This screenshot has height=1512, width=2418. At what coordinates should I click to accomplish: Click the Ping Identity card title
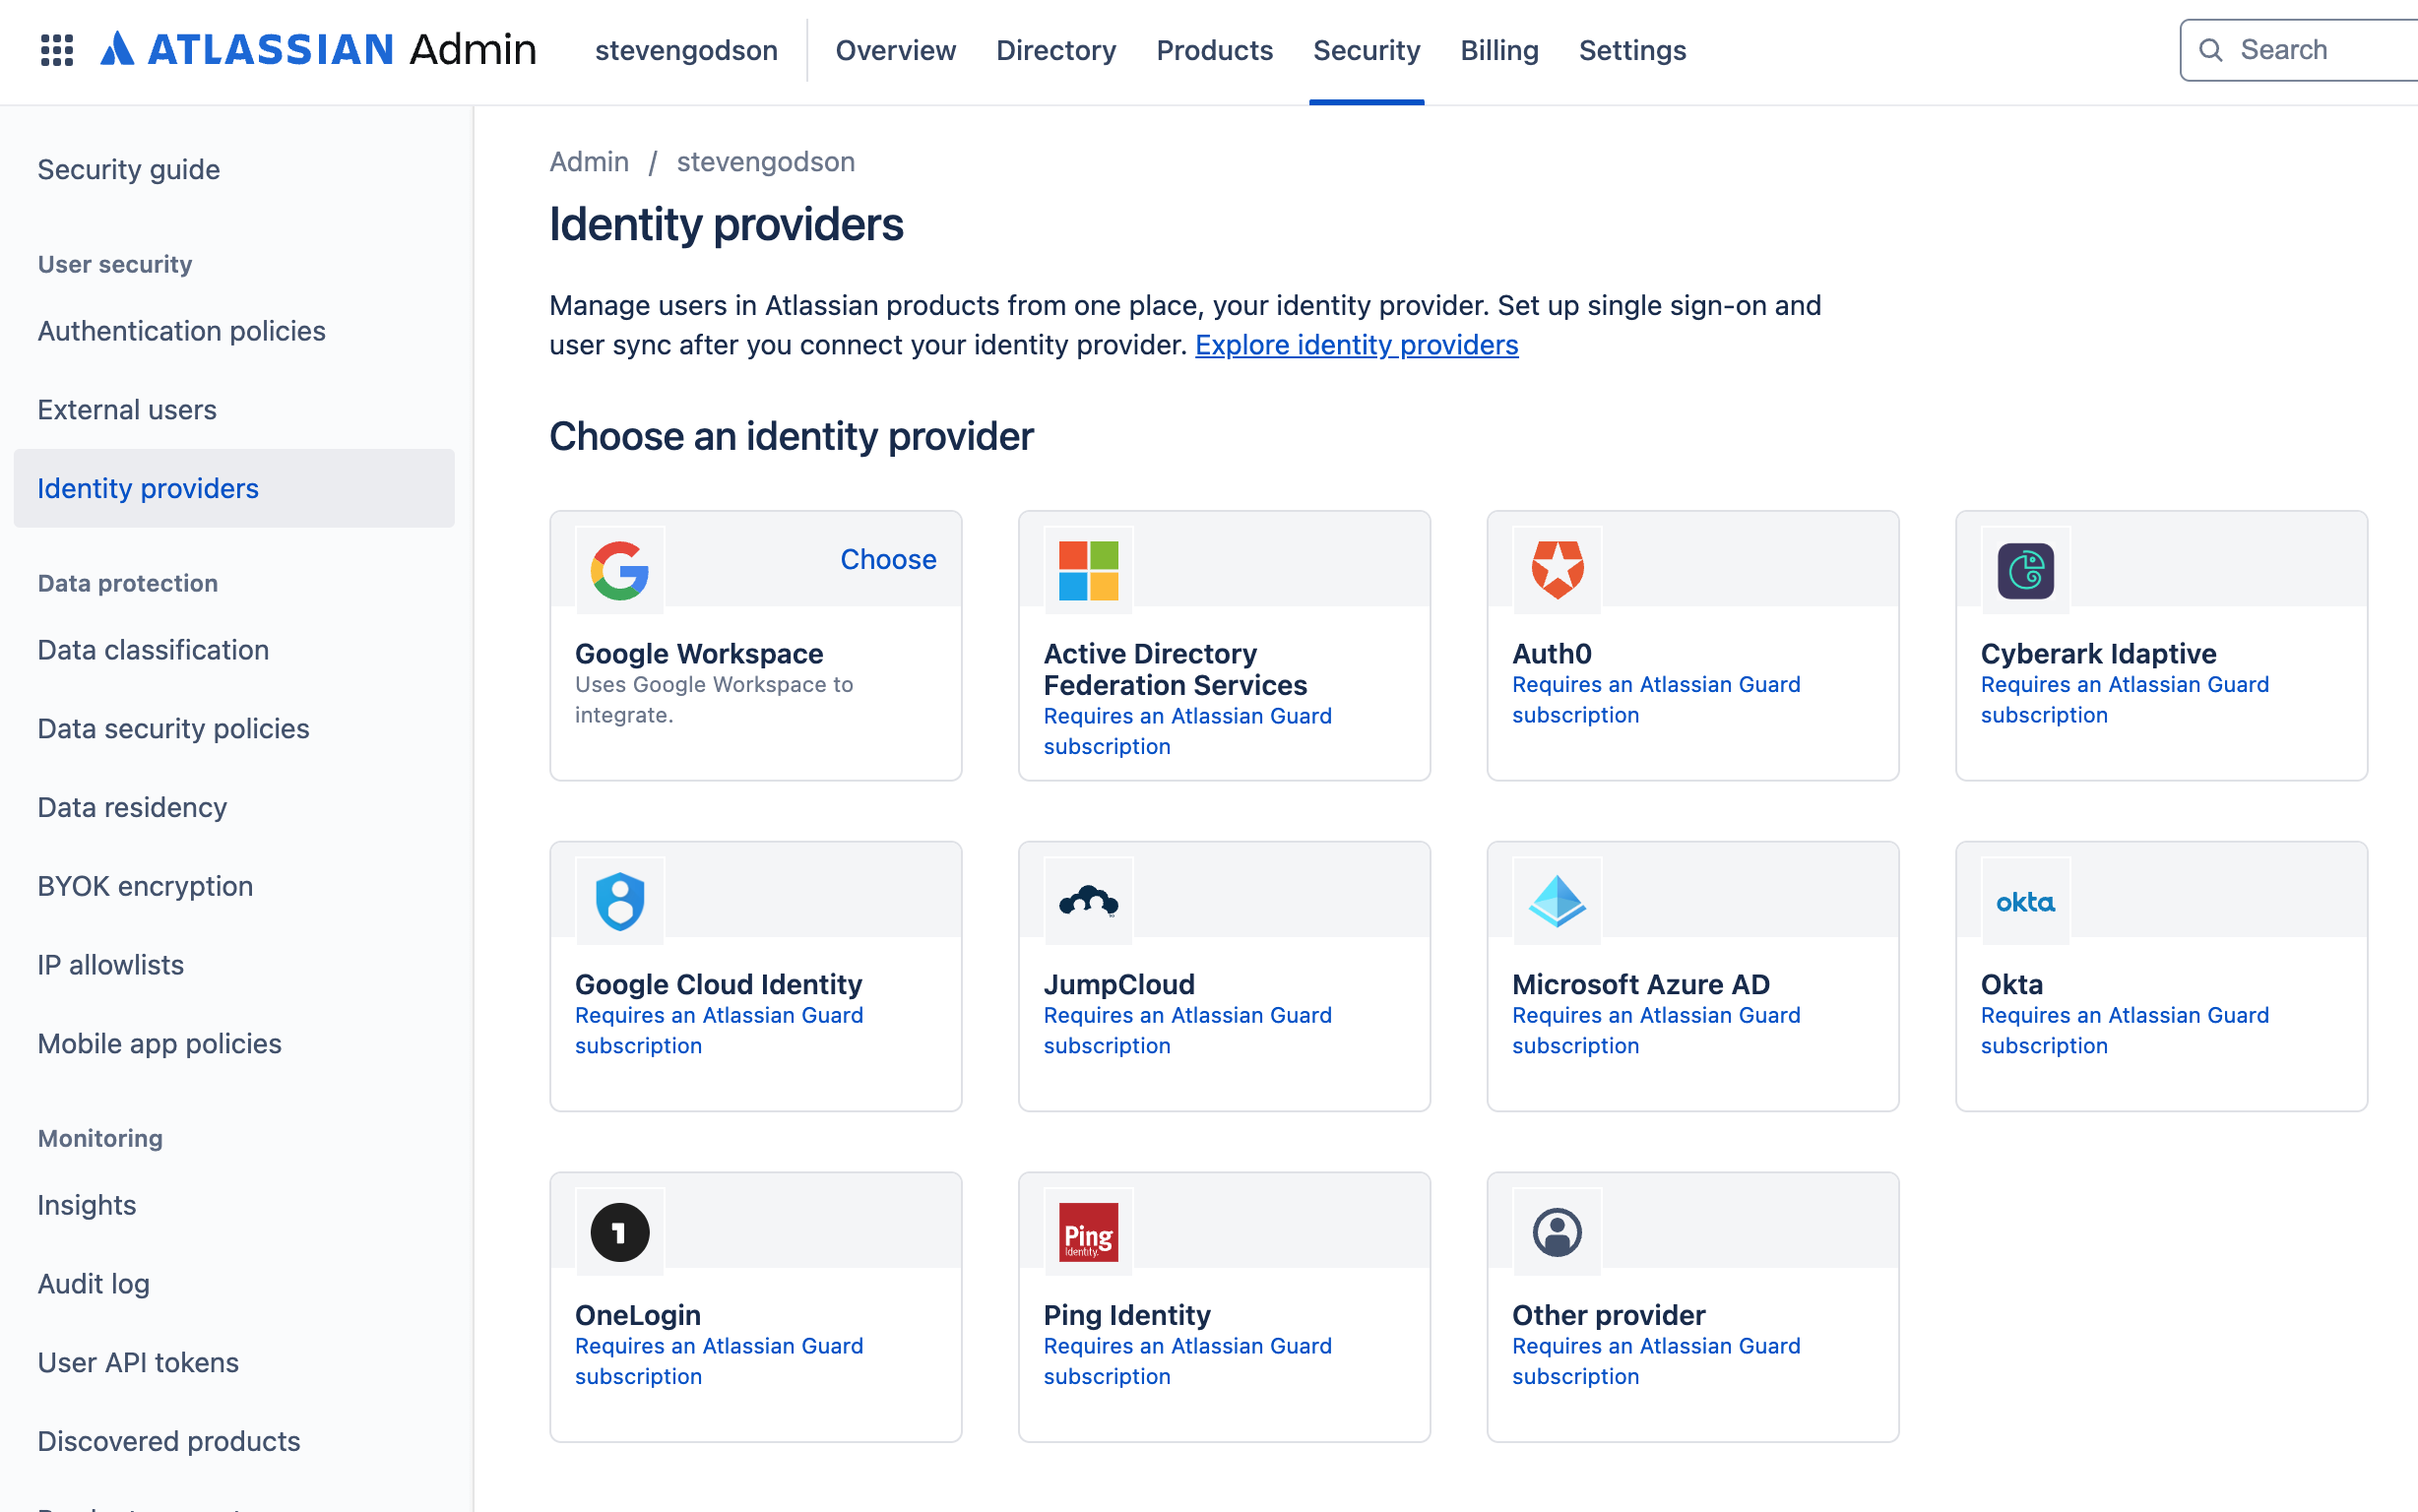pyautogui.click(x=1127, y=1315)
